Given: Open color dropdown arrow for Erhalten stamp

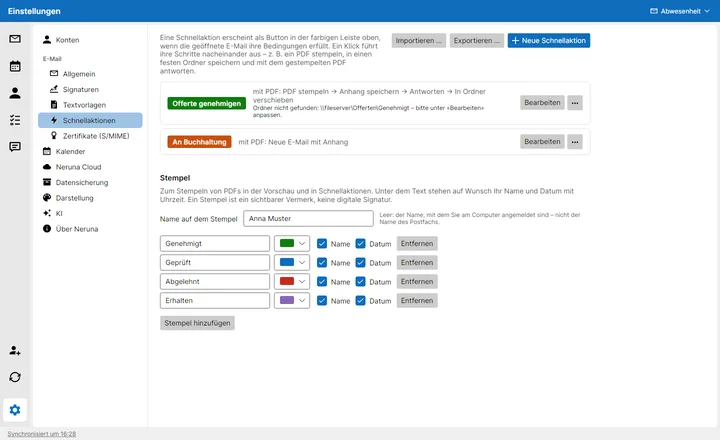Looking at the screenshot, I should click(x=302, y=300).
